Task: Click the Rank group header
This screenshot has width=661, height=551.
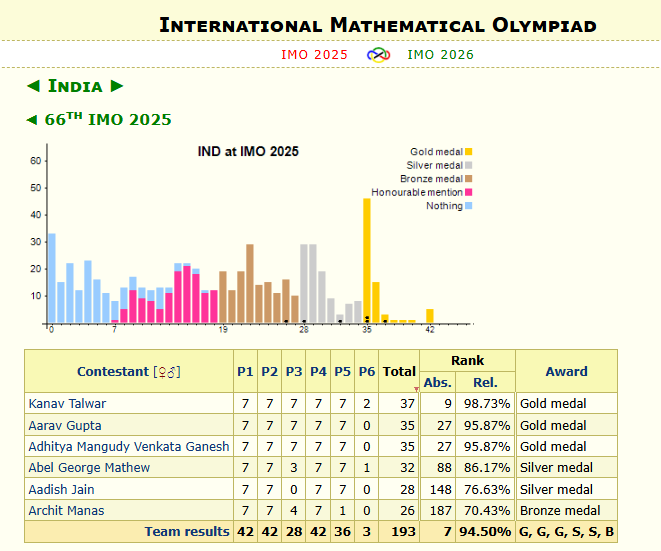Action: pos(468,360)
